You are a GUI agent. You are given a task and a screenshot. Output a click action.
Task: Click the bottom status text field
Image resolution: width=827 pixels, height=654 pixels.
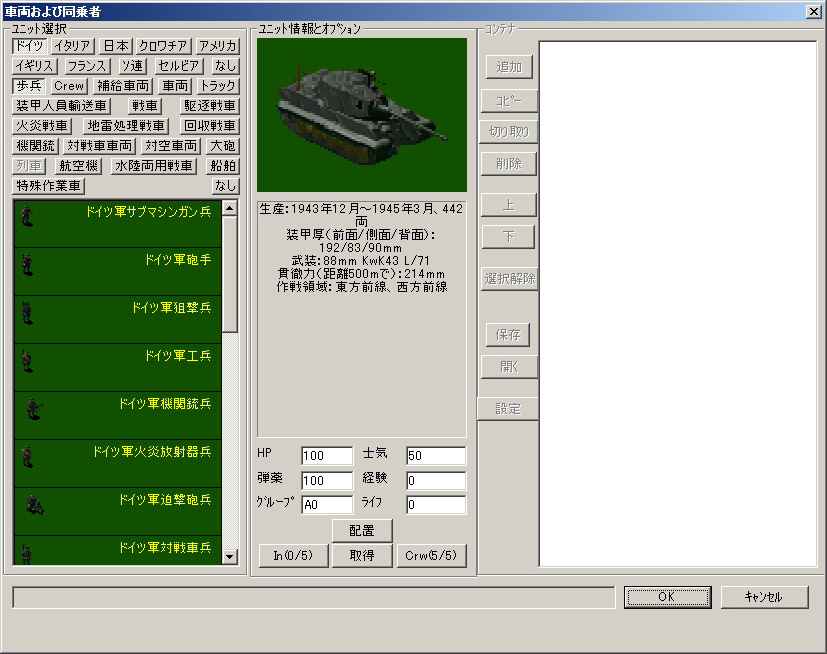[x=314, y=598]
